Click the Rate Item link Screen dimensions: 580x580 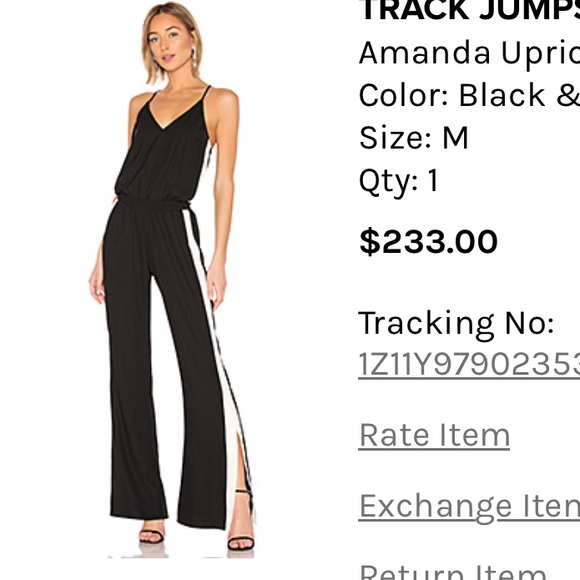coord(434,436)
